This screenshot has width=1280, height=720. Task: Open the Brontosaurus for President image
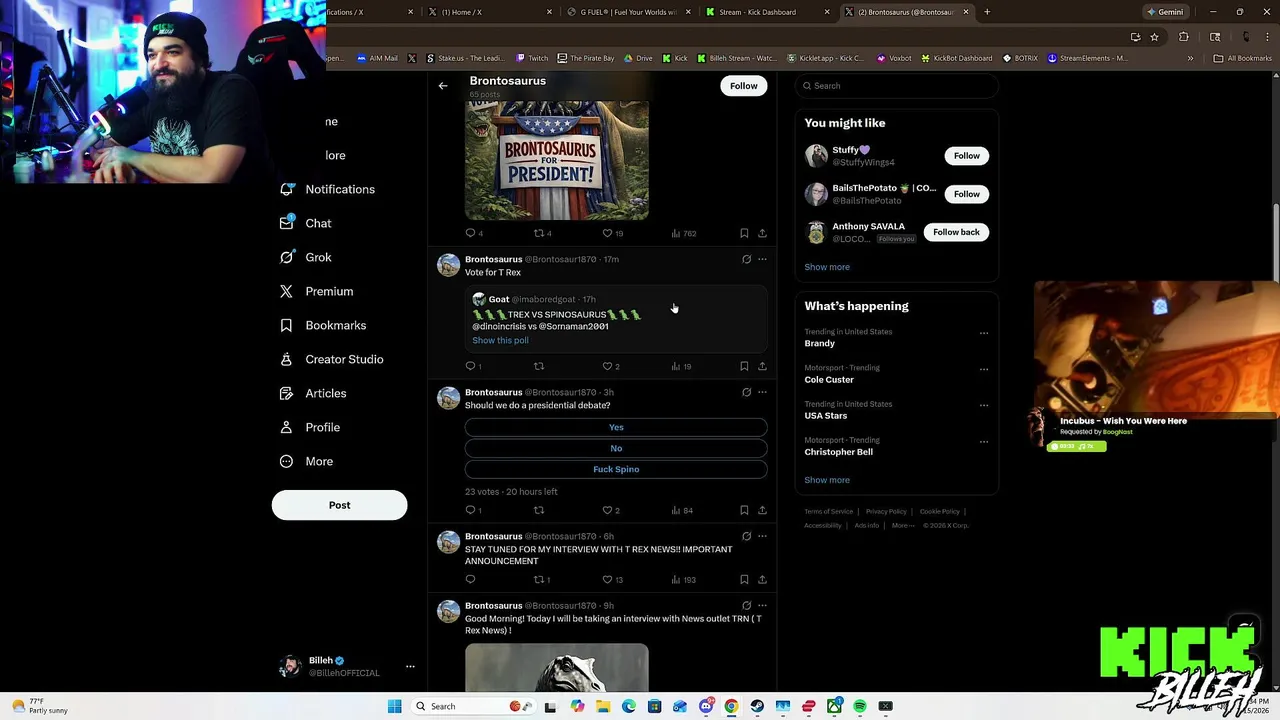pos(556,160)
